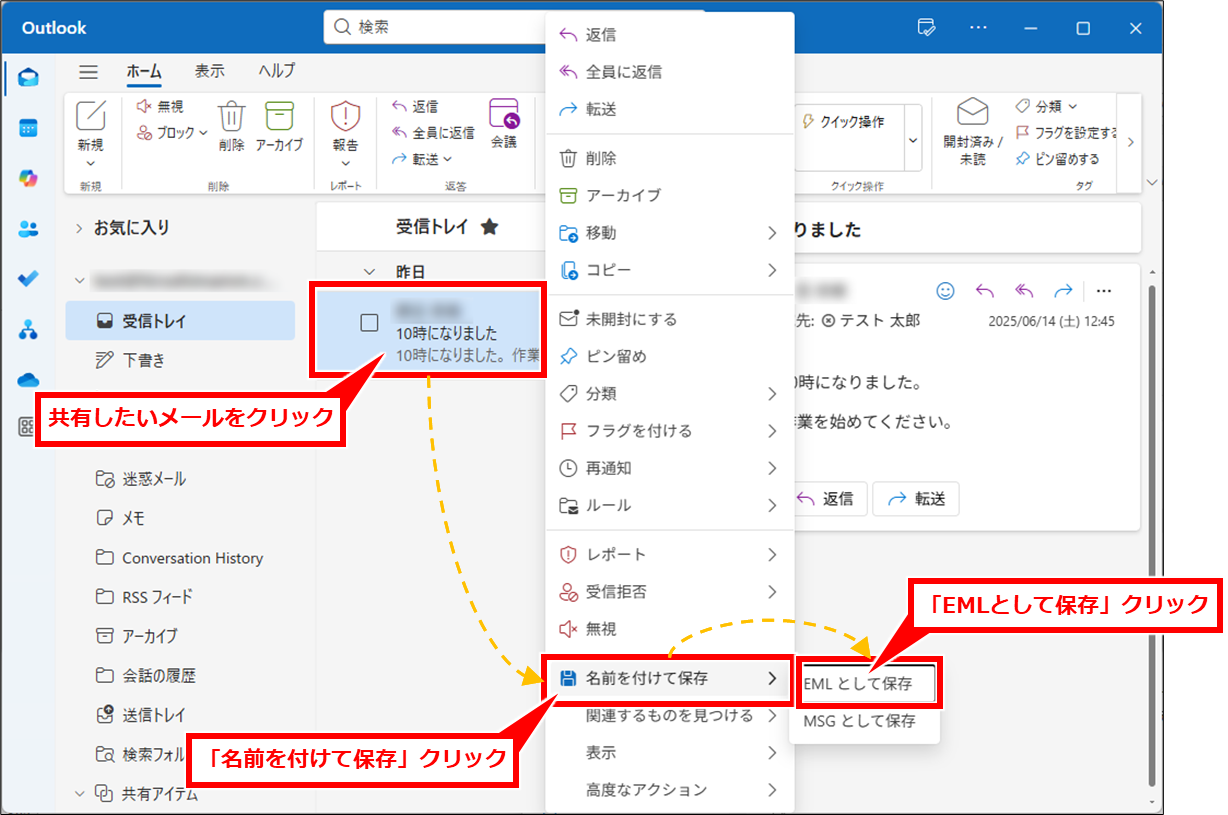Click reply-all icon in message header
Screen dimensions: 1228x815
pyautogui.click(x=1024, y=291)
